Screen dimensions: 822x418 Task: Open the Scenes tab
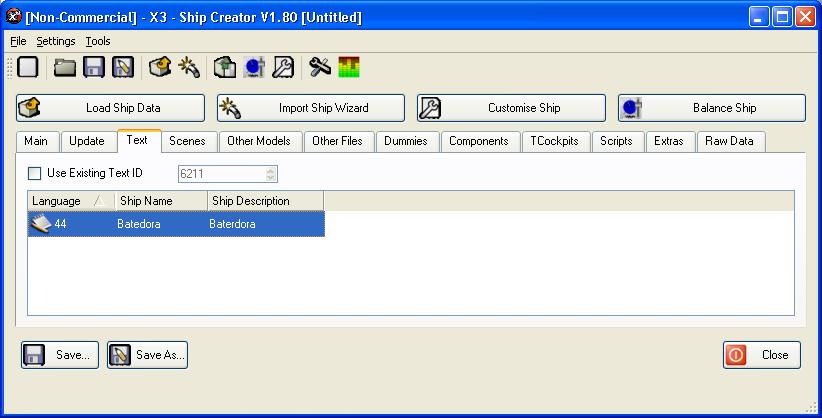(x=187, y=141)
